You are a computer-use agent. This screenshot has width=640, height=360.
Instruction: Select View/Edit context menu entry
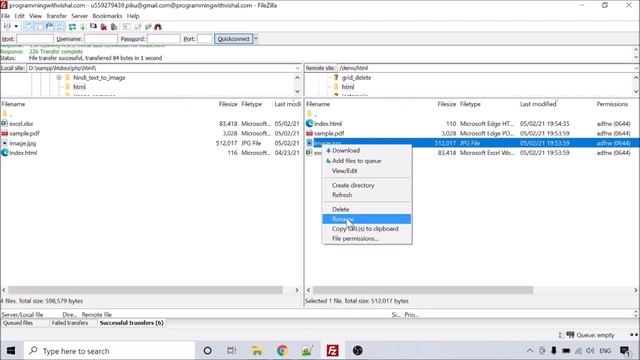click(x=367, y=171)
